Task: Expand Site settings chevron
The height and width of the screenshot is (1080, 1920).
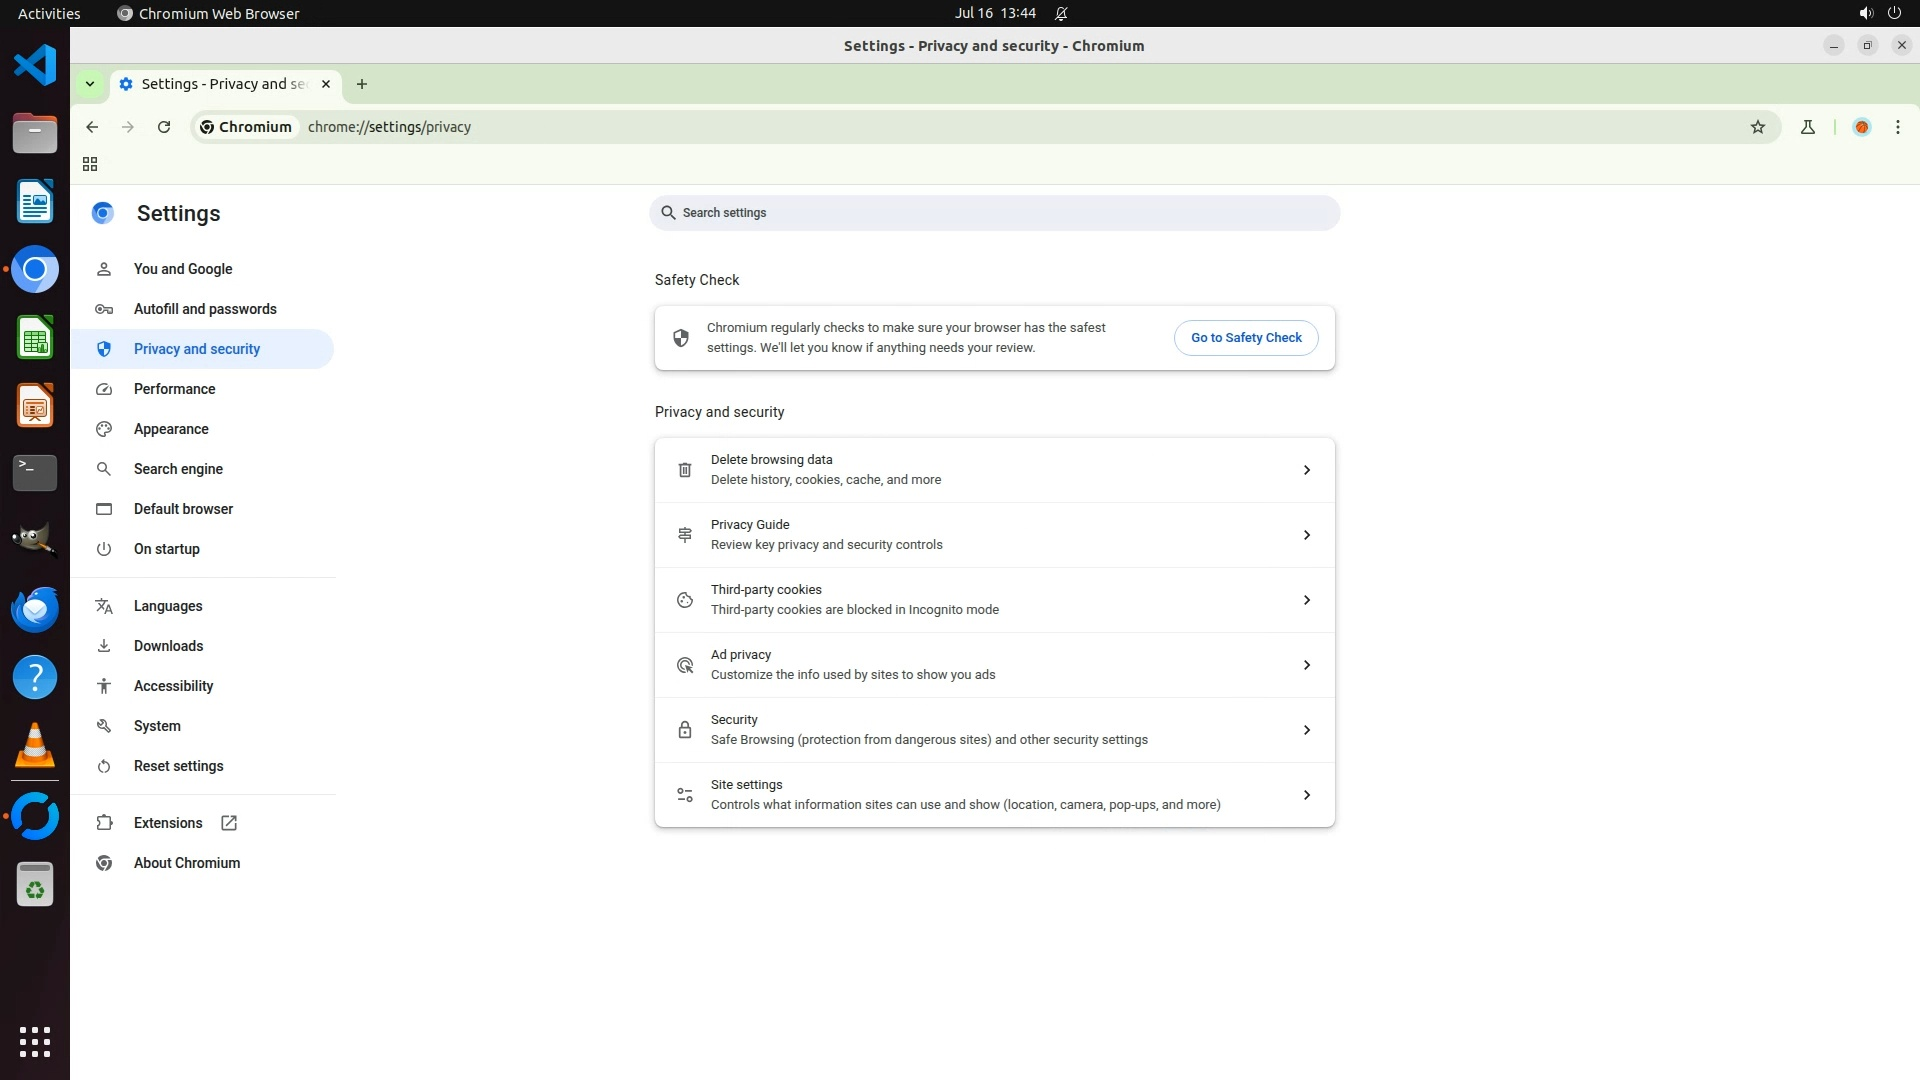Action: point(1306,795)
